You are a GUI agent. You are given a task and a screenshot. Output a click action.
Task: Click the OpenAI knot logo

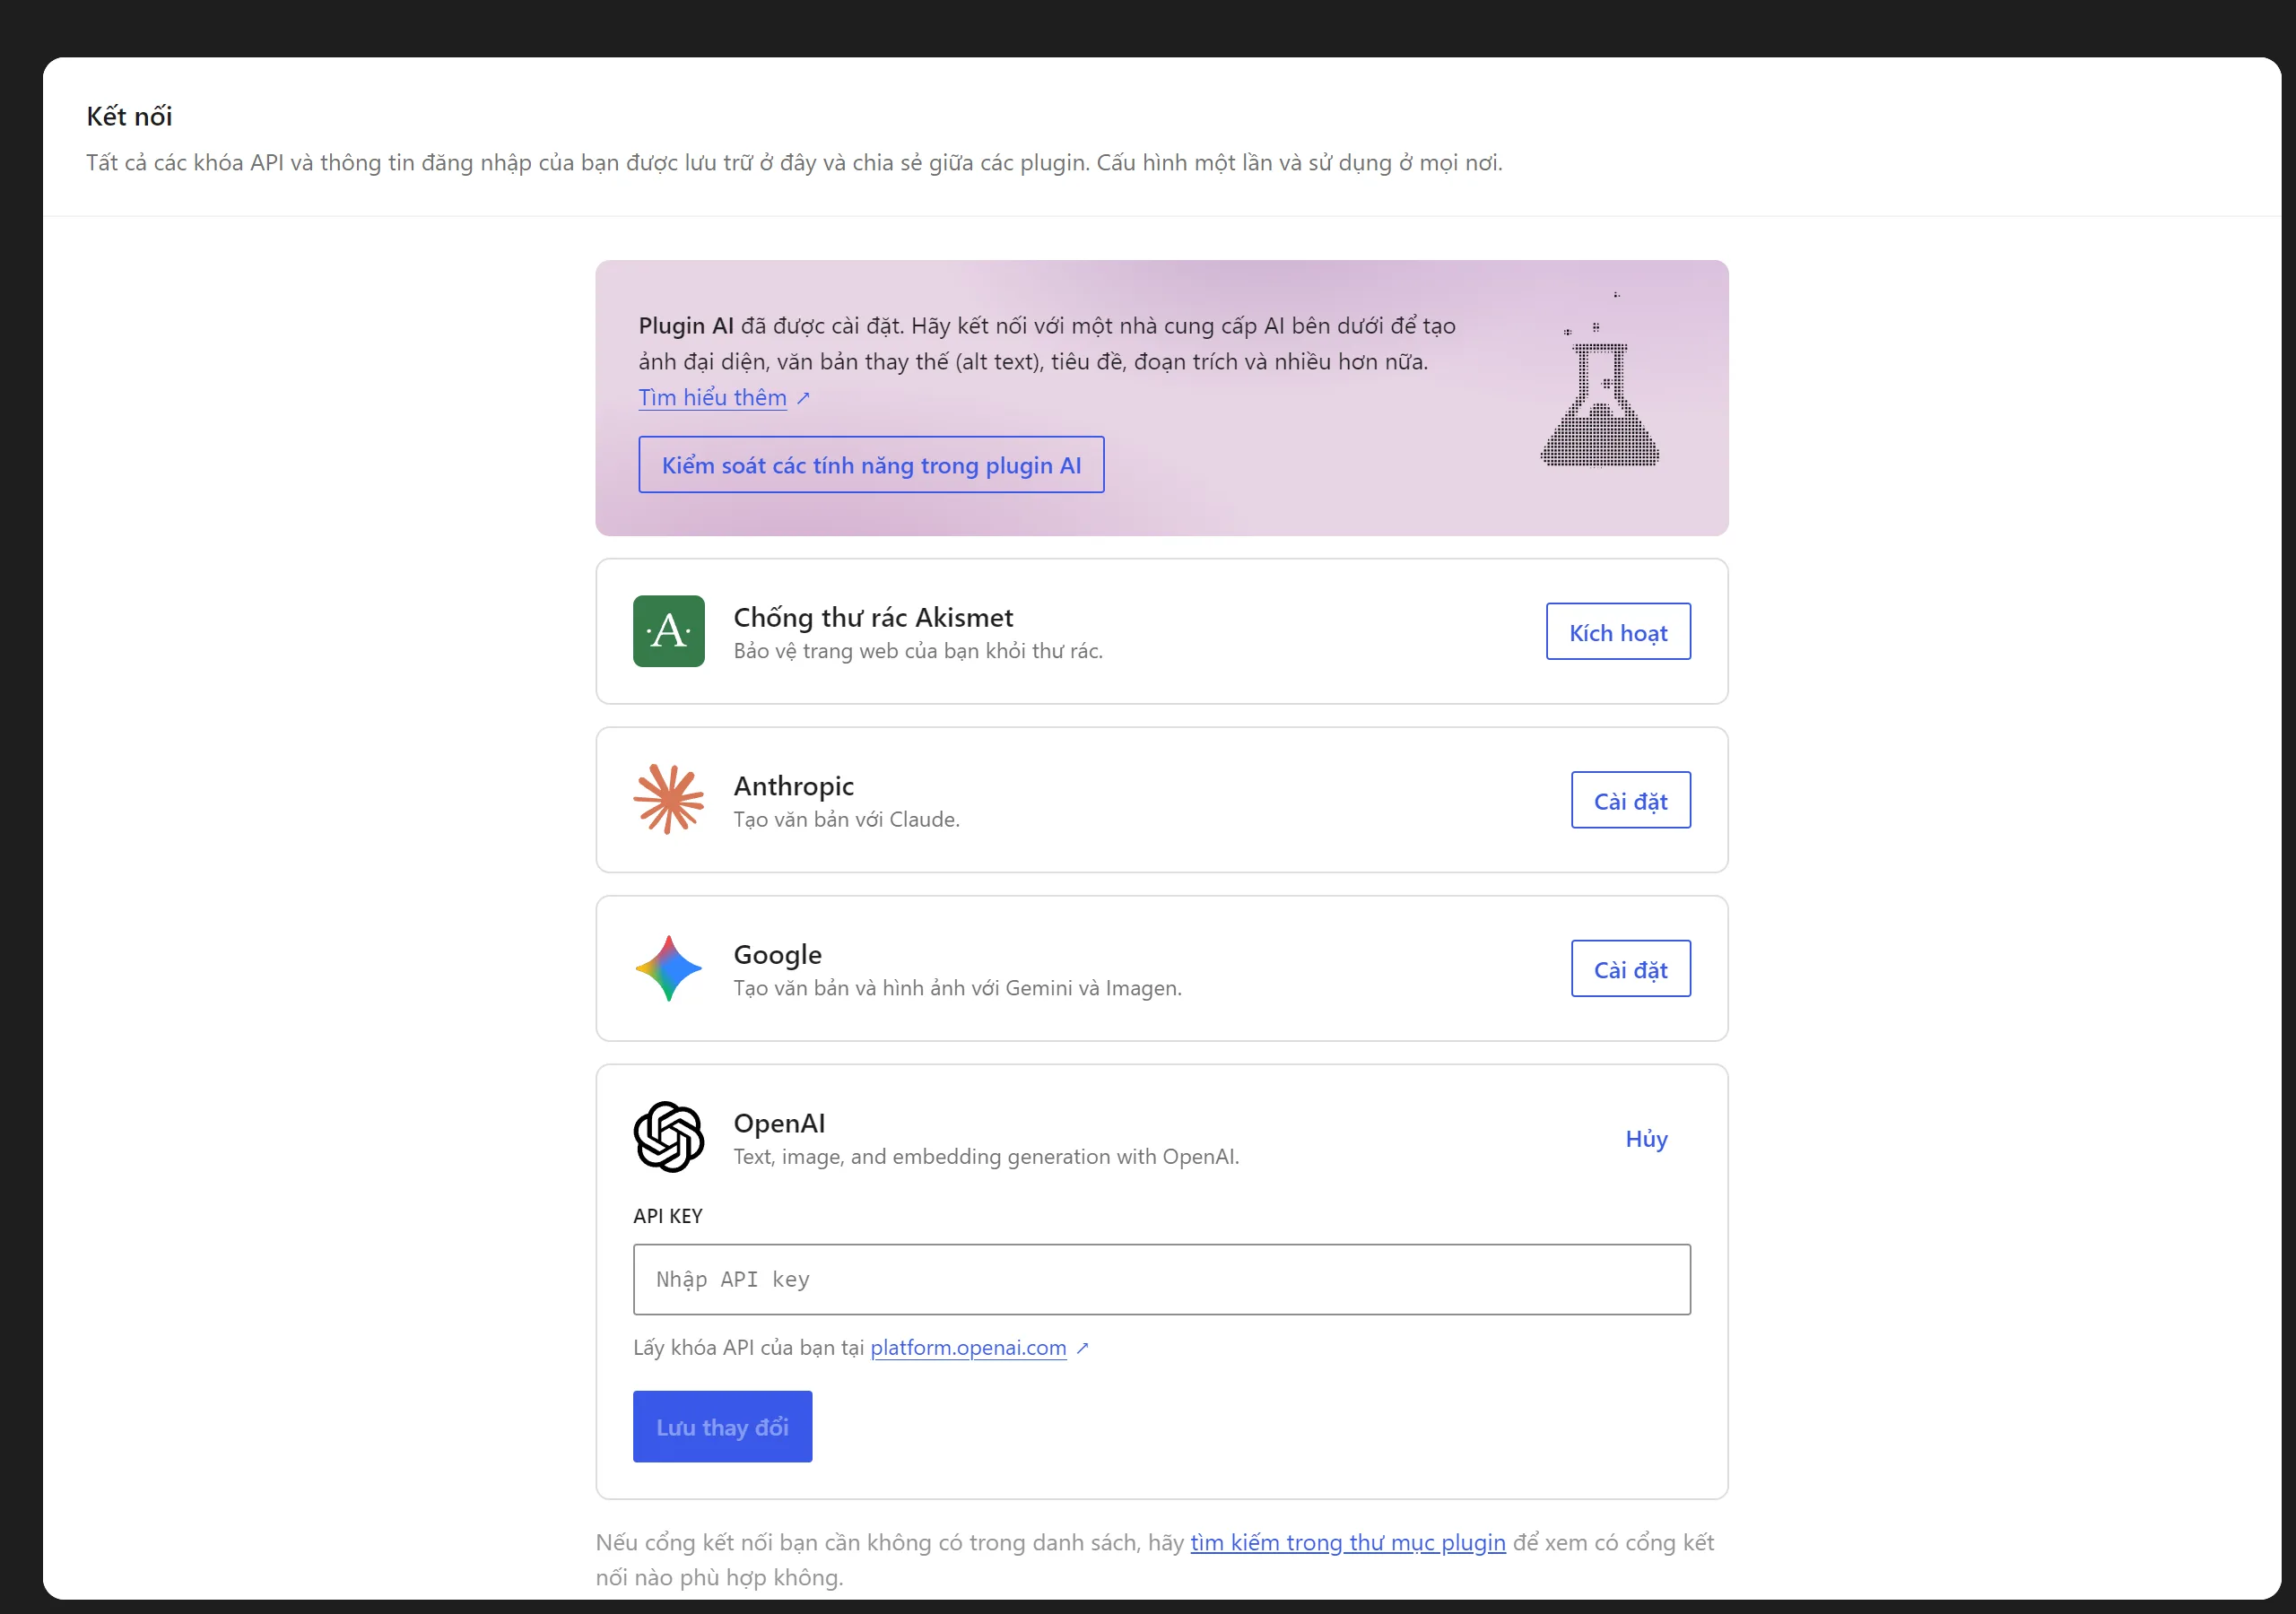[668, 1137]
